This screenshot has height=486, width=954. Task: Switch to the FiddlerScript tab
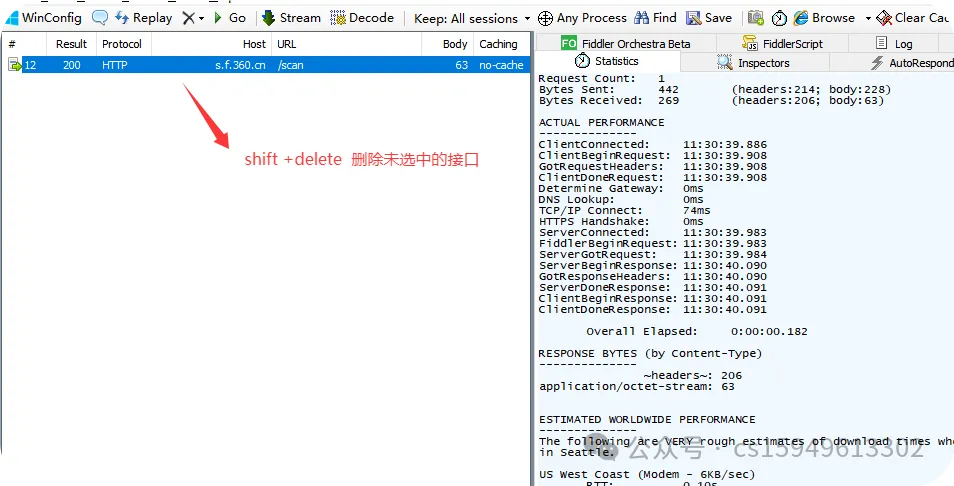[782, 44]
